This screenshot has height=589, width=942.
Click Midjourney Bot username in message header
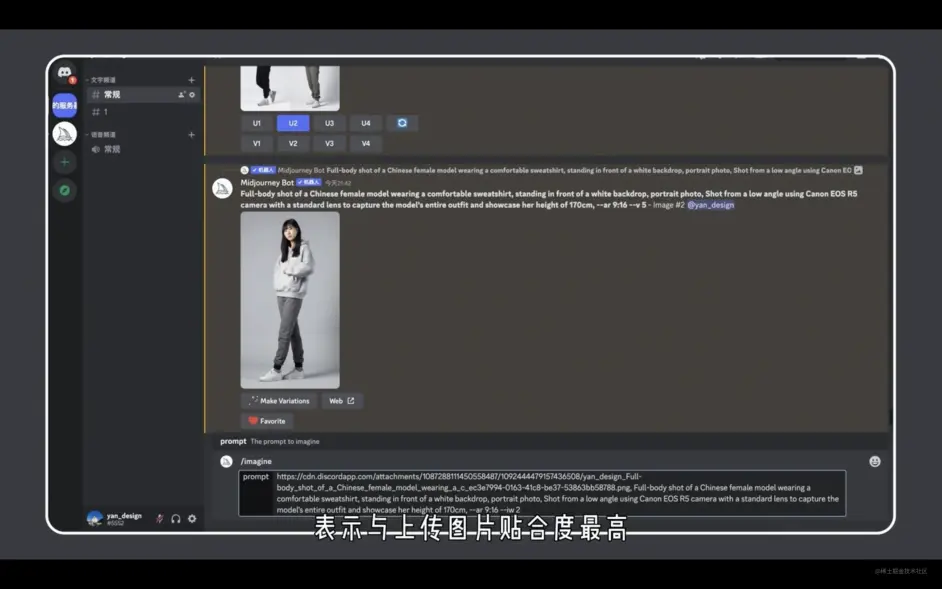pyautogui.click(x=267, y=183)
